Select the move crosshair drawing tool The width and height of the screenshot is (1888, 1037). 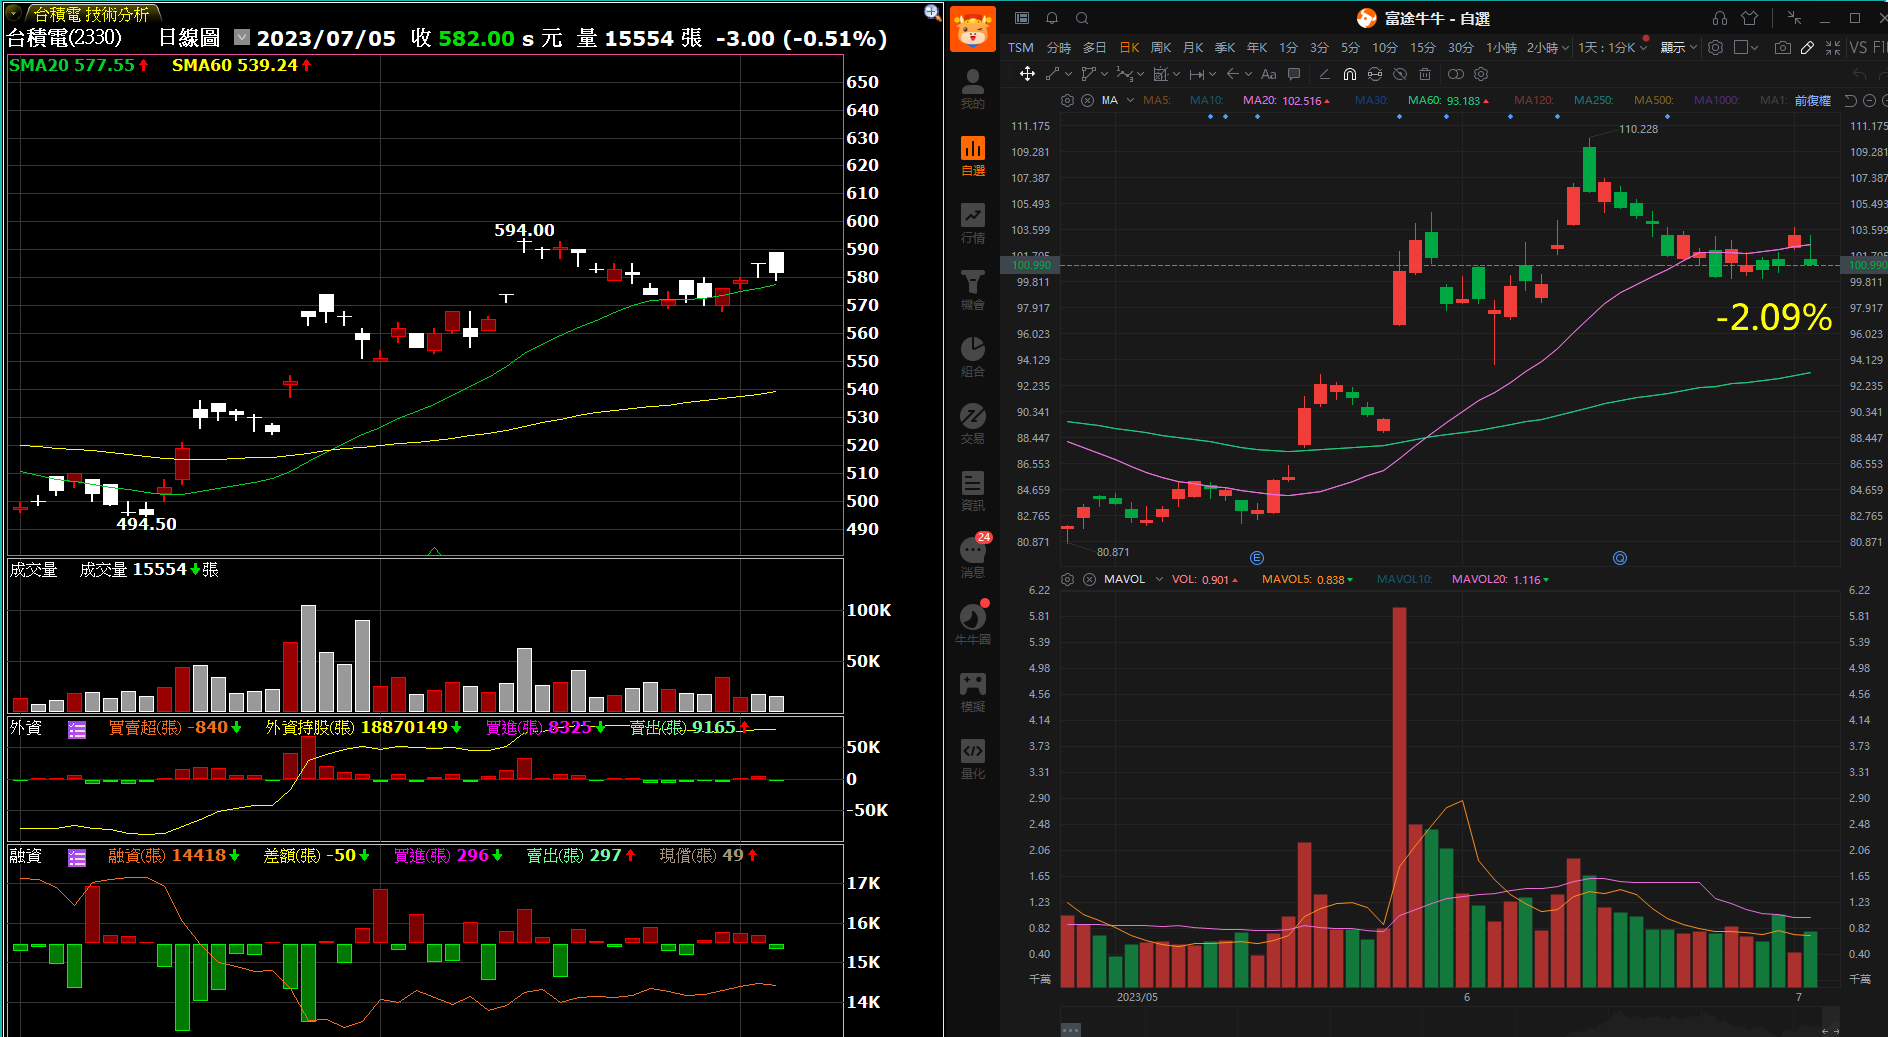tap(1027, 74)
